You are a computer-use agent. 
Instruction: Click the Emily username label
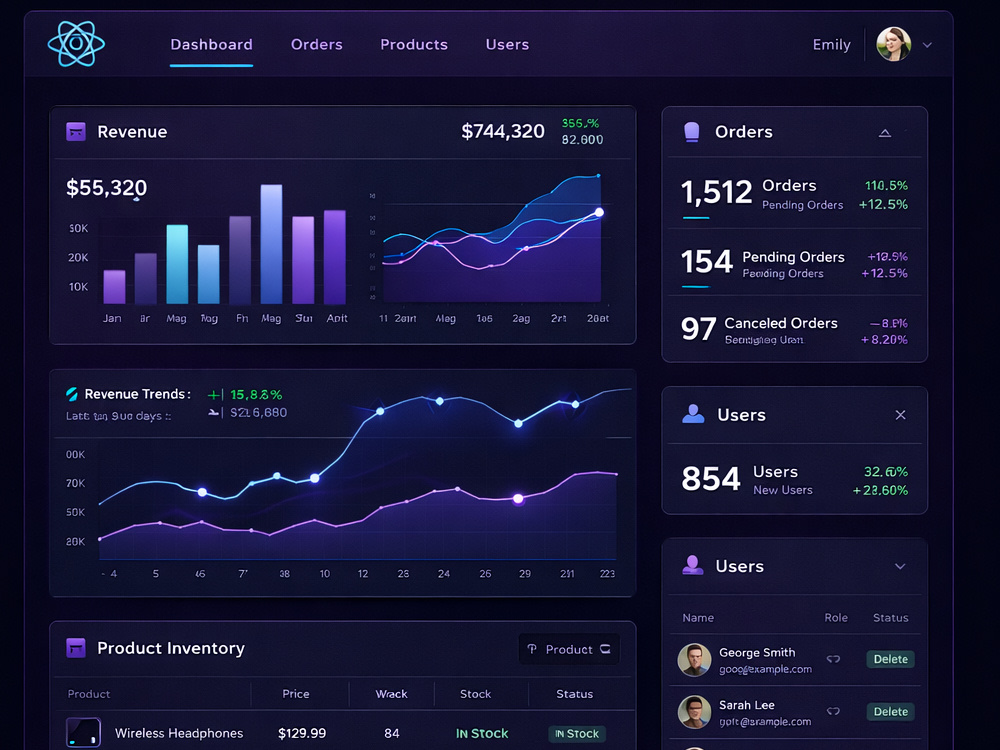point(831,45)
